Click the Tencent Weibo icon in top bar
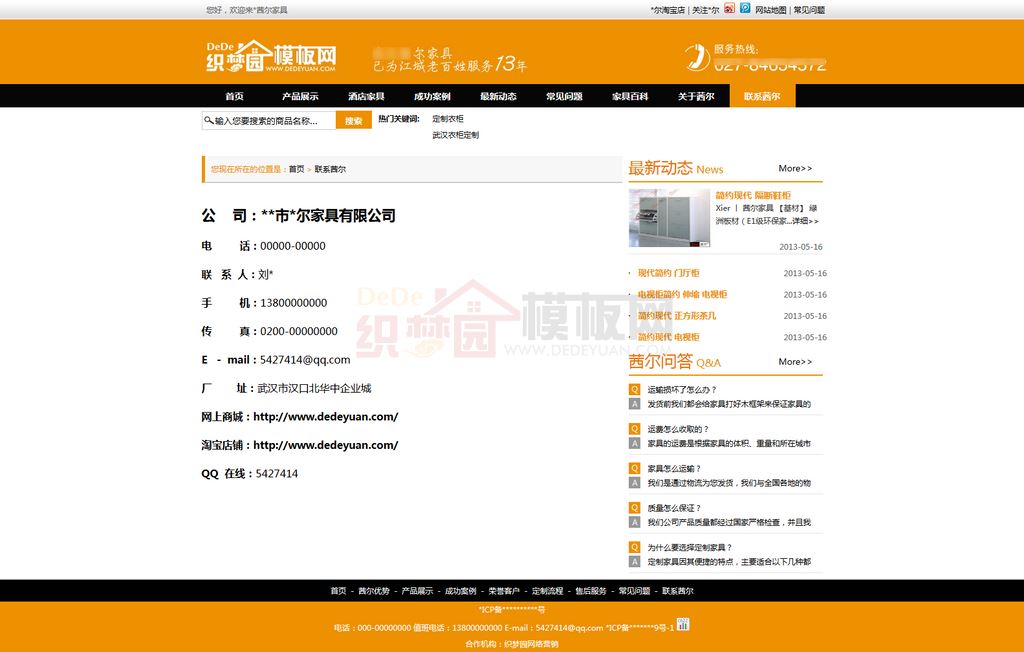Image resolution: width=1024 pixels, height=652 pixels. (745, 9)
